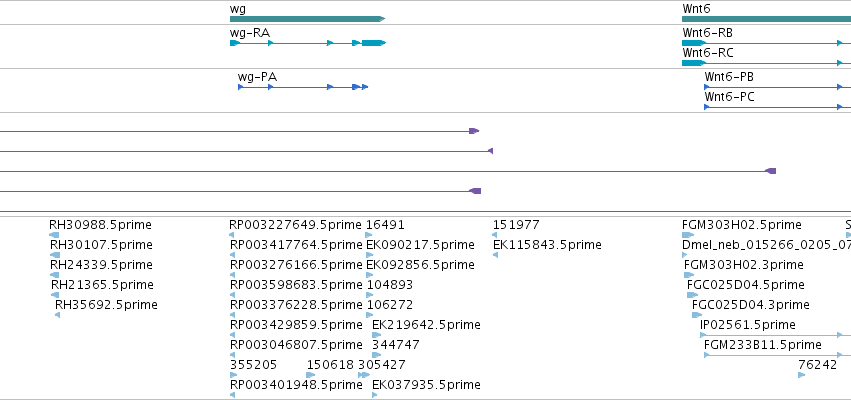Select the RP003227649.5prime label
This screenshot has width=851, height=400.
(x=295, y=225)
